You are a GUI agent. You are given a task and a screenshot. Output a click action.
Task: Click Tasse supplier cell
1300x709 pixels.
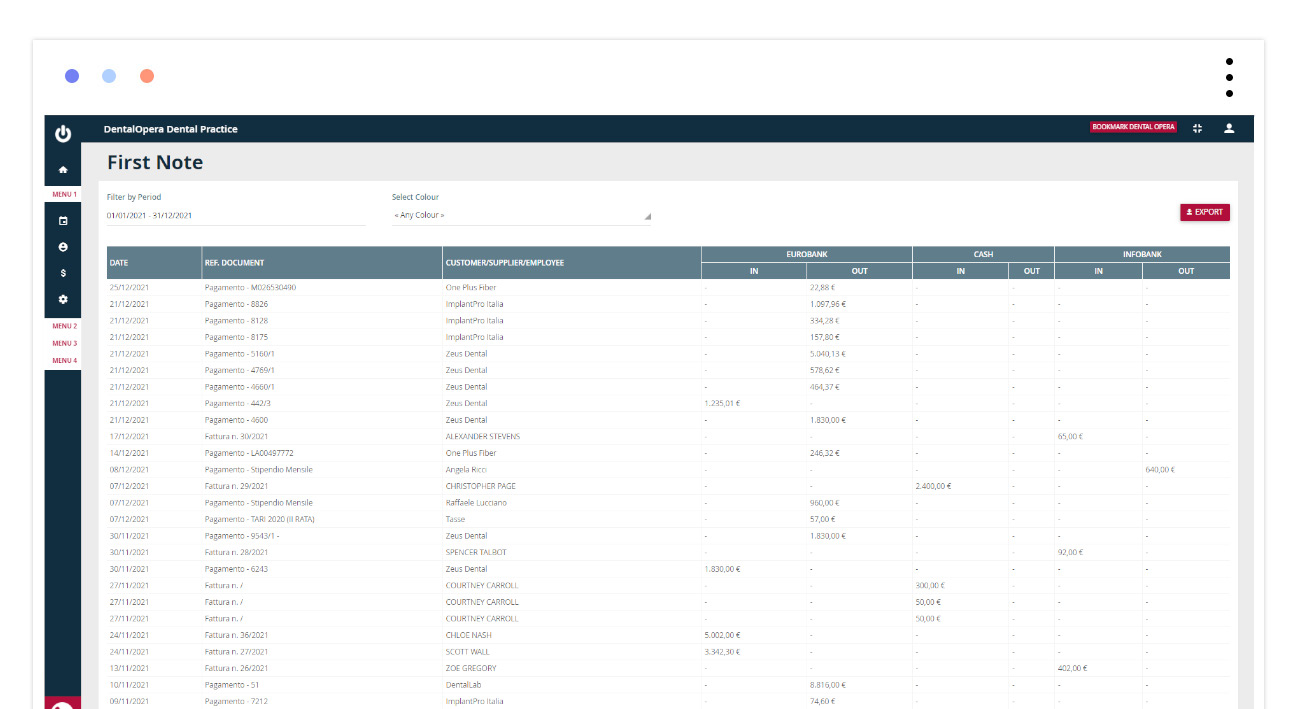455,519
